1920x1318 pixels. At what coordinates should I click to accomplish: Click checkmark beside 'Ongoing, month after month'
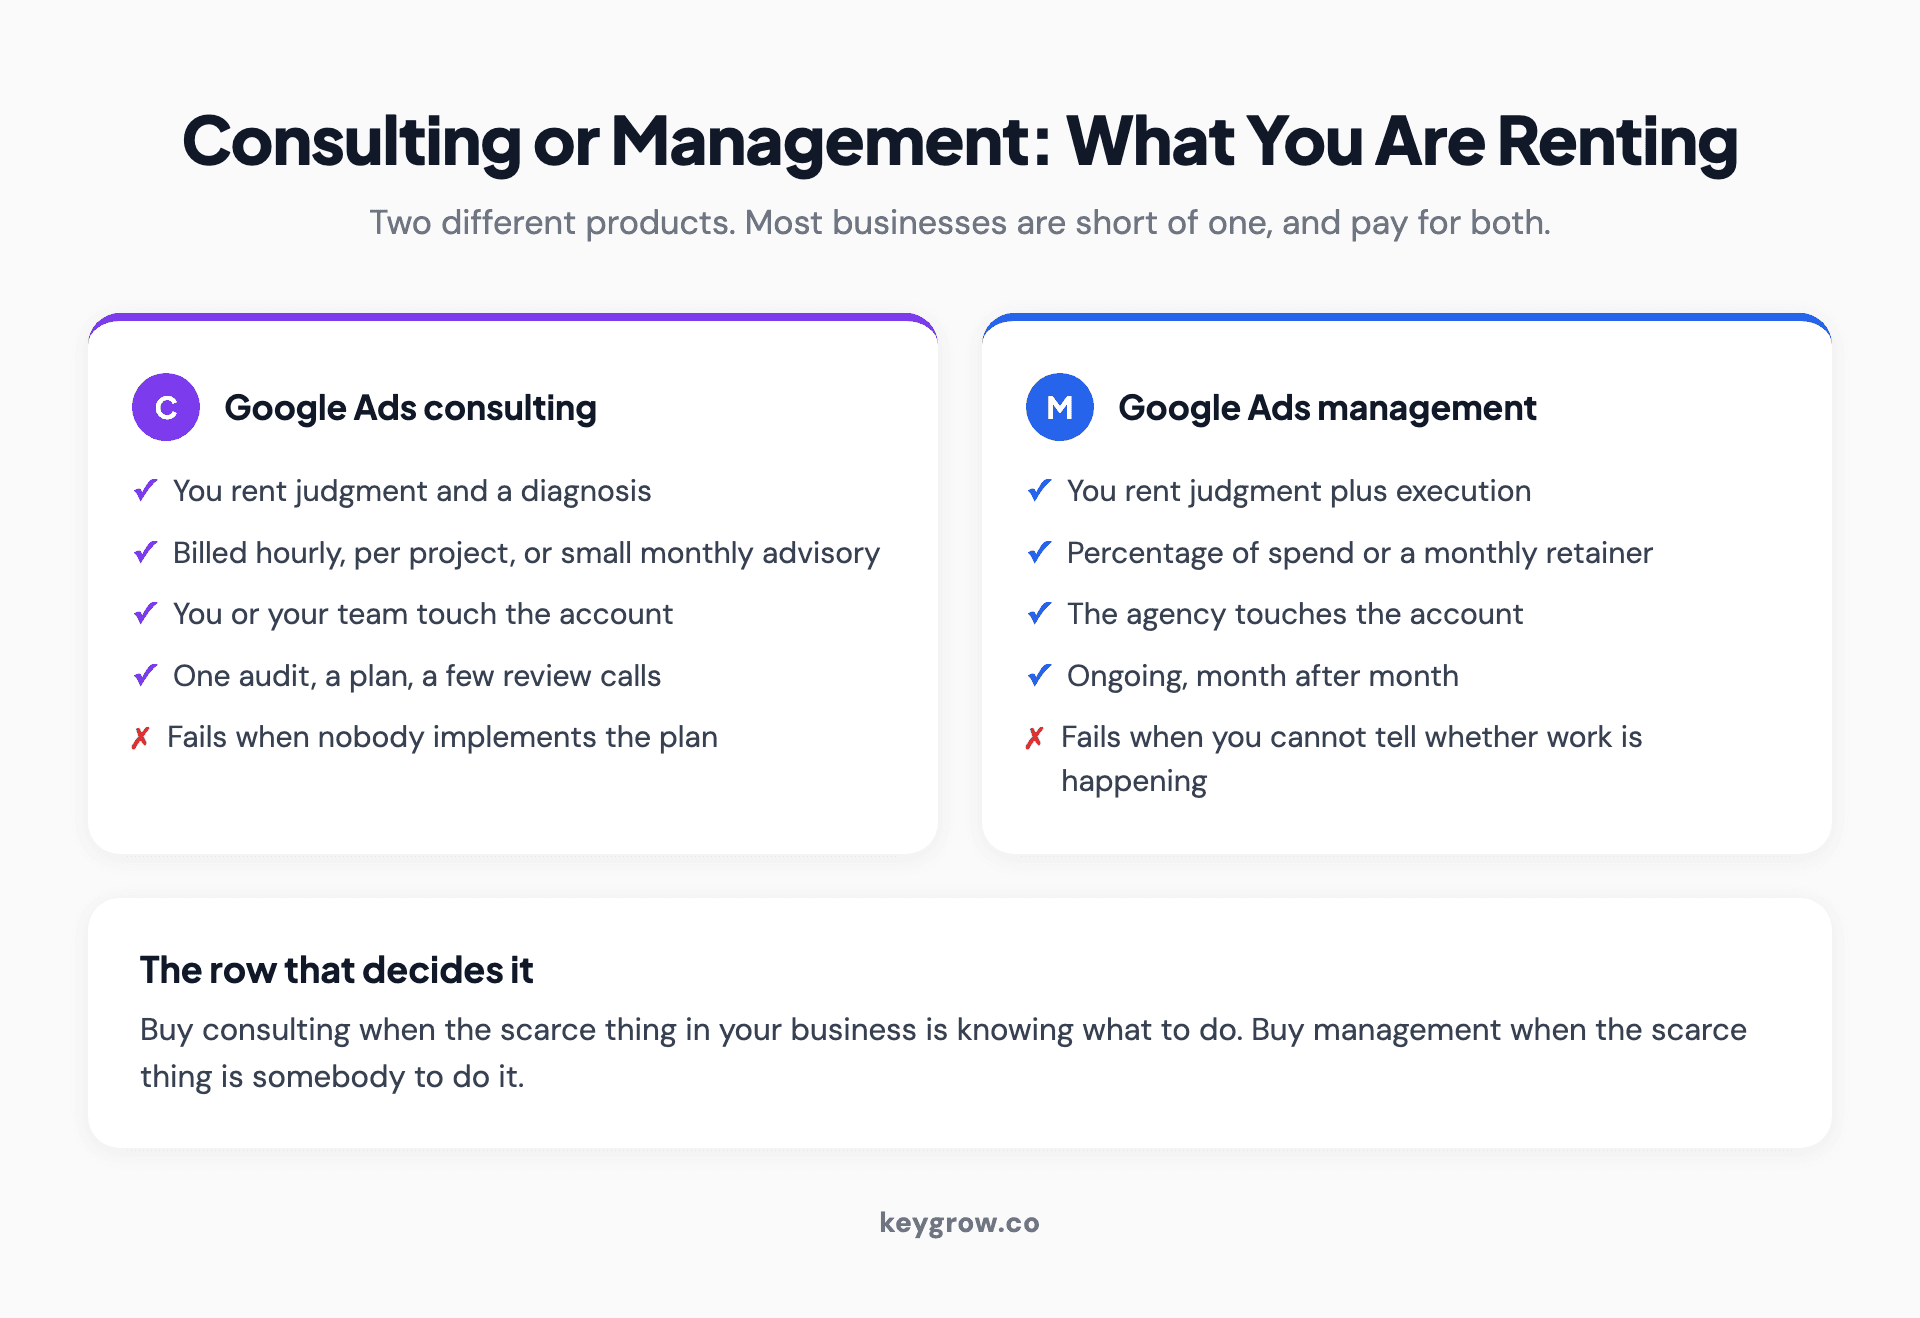[1039, 675]
